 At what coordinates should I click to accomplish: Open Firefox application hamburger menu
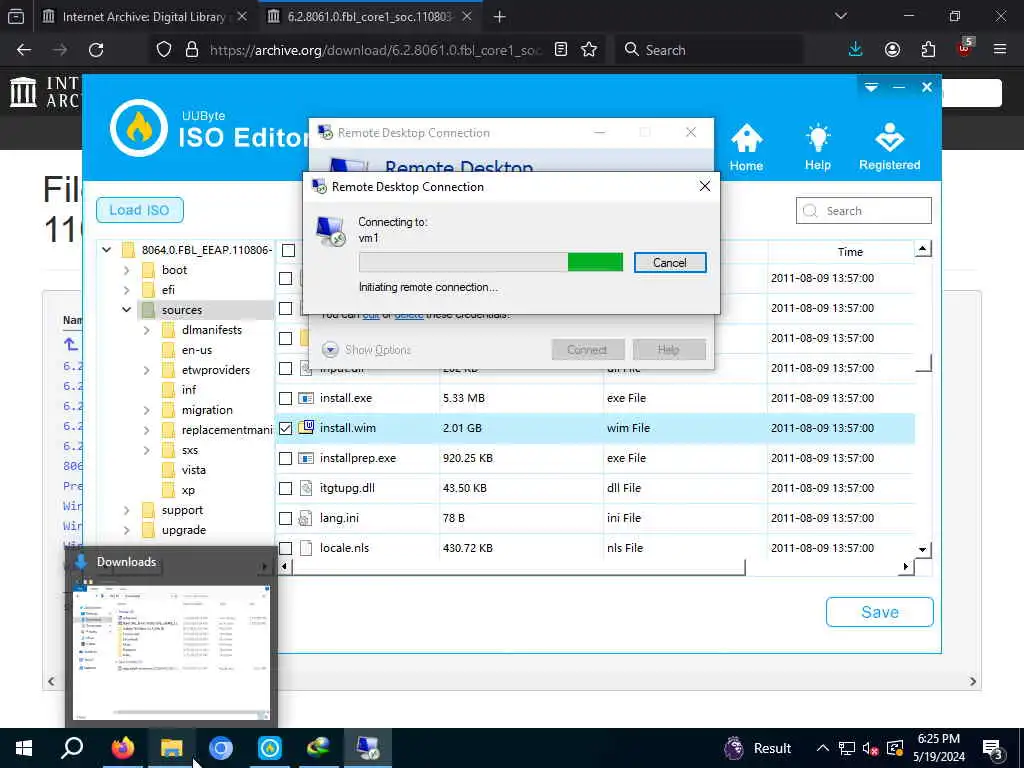pos(1000,50)
